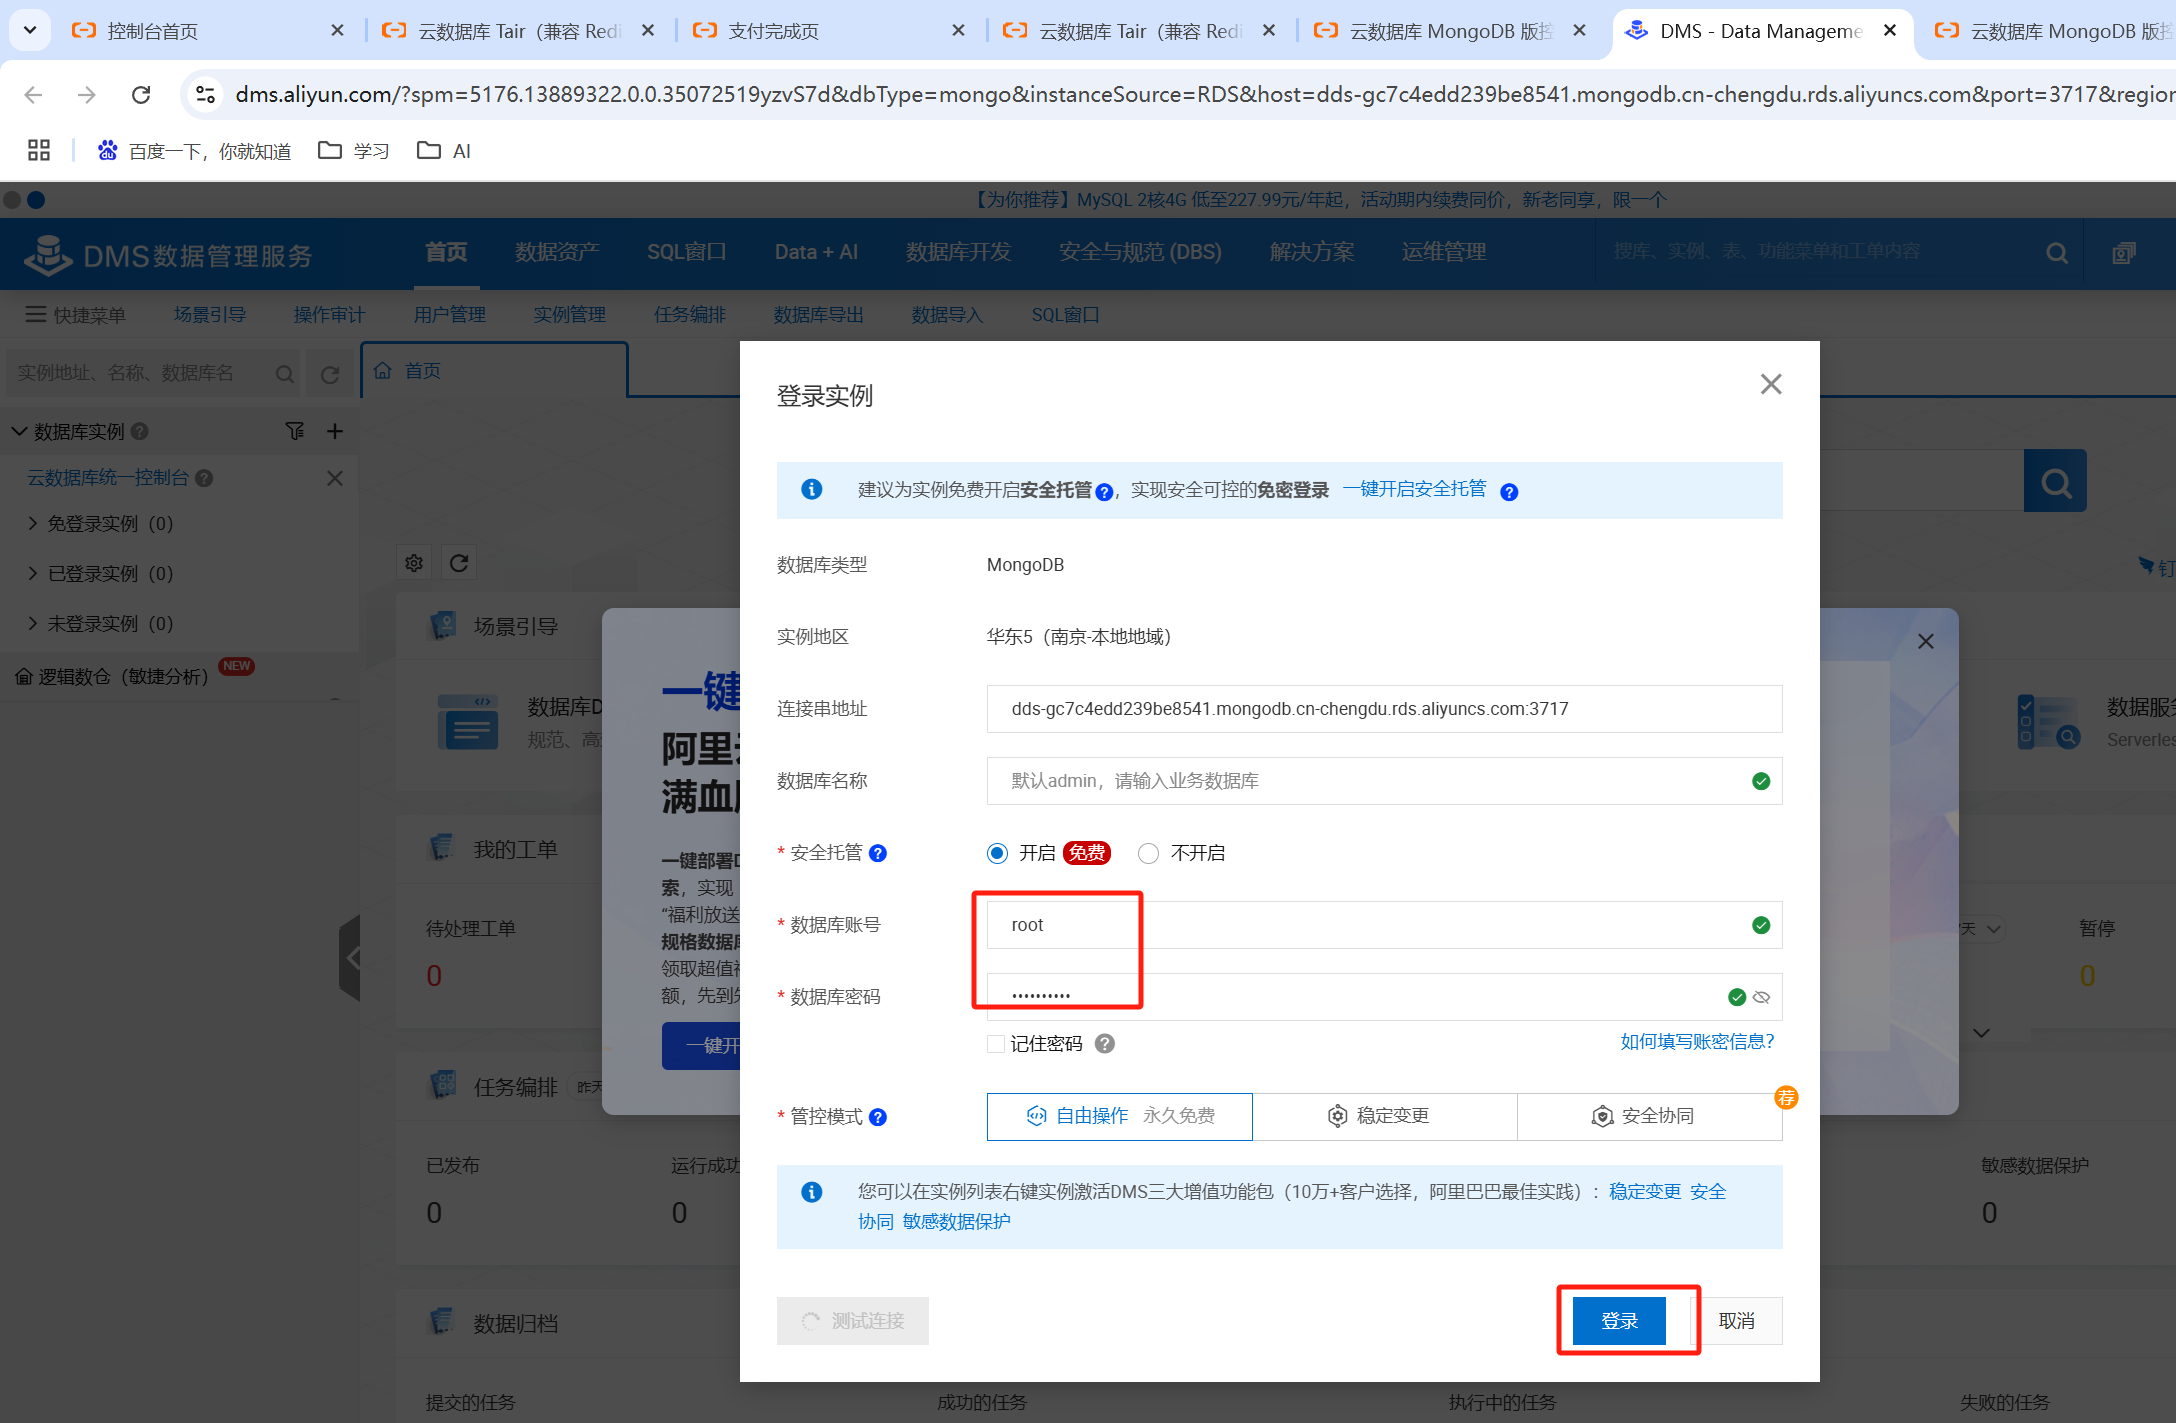The width and height of the screenshot is (2176, 1423).
Task: Click the 取消 button
Action: coord(1737,1321)
